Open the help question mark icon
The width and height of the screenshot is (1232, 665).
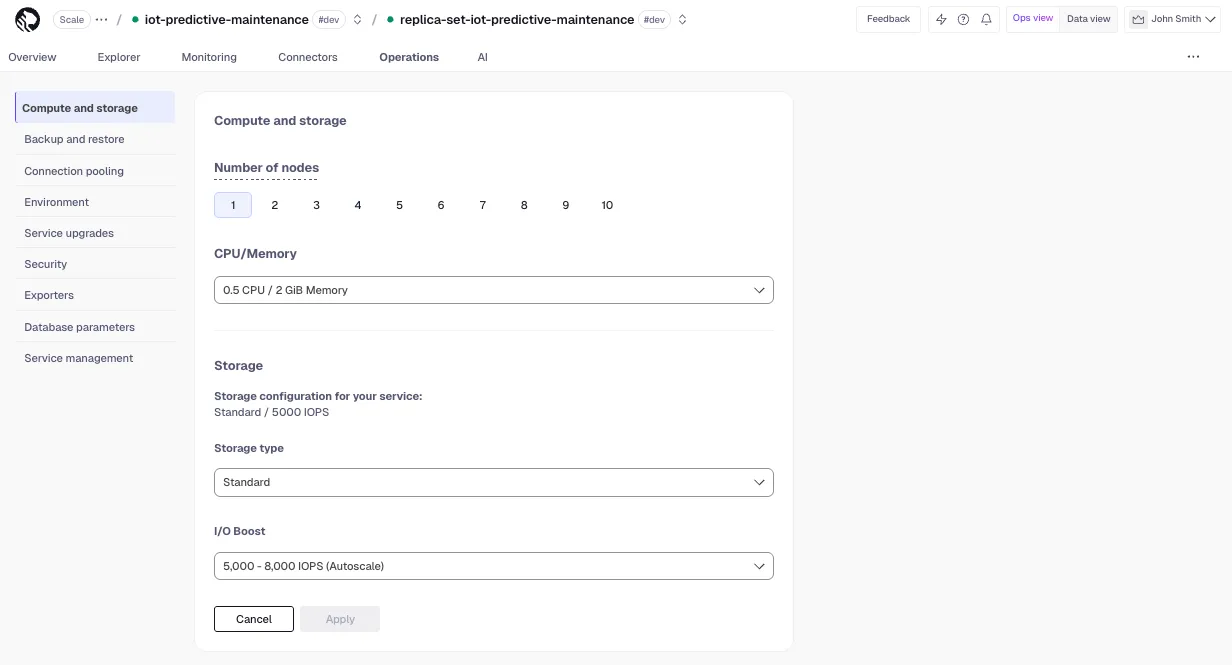964,19
